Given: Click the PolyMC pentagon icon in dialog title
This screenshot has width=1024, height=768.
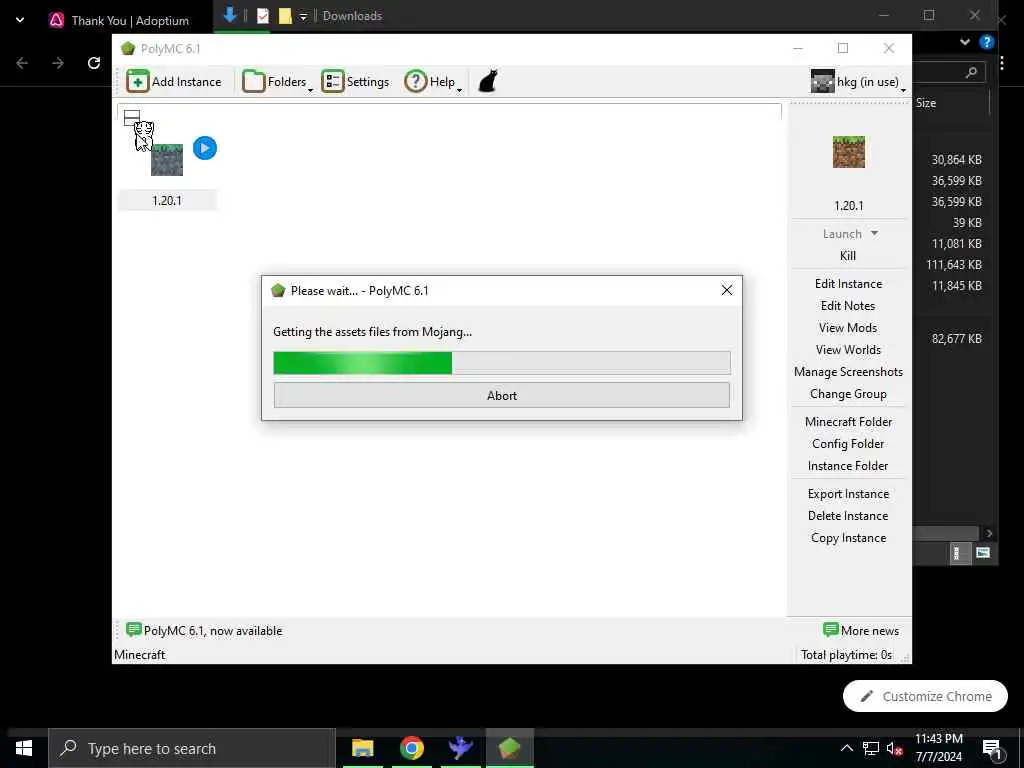Looking at the screenshot, I should [278, 291].
